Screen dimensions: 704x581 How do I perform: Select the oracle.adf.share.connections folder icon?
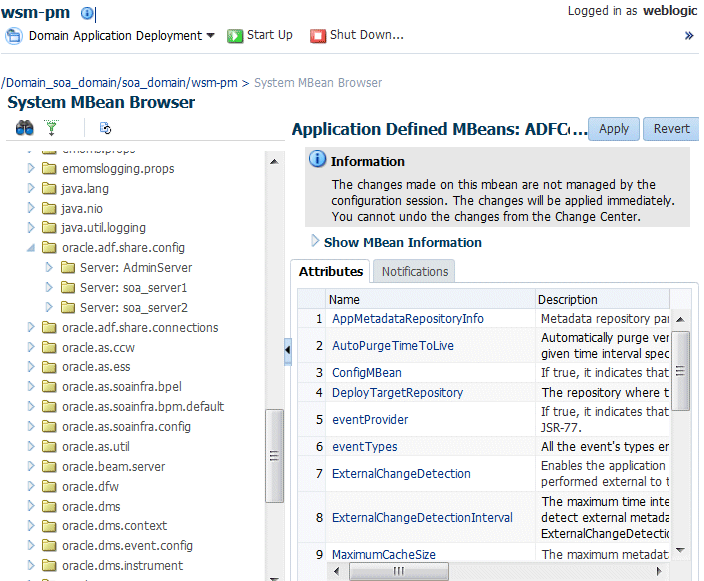click(49, 327)
